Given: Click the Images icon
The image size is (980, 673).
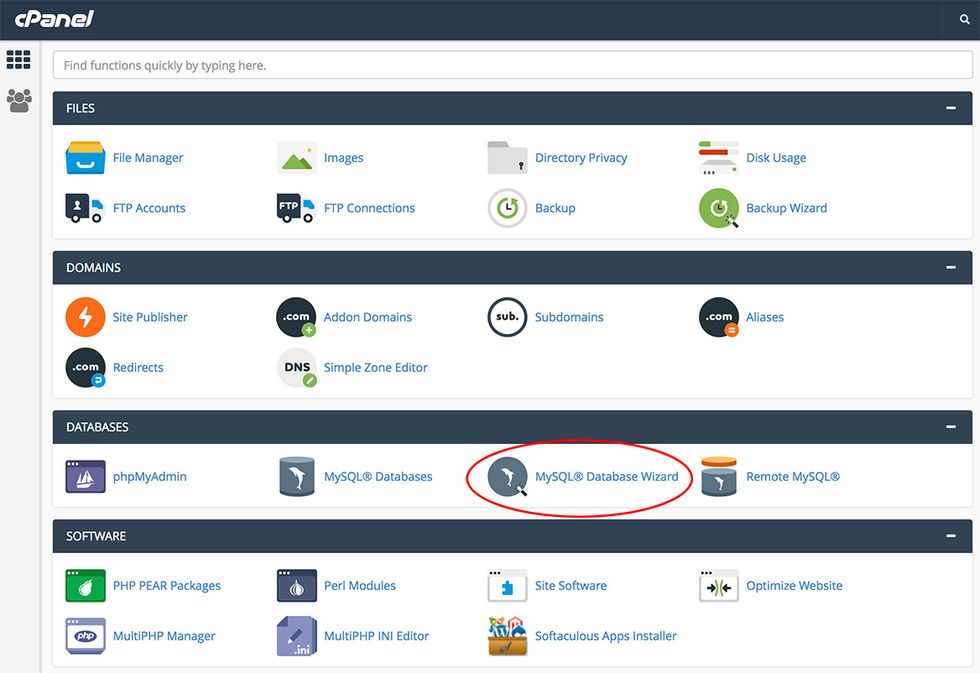Looking at the screenshot, I should coord(296,157).
